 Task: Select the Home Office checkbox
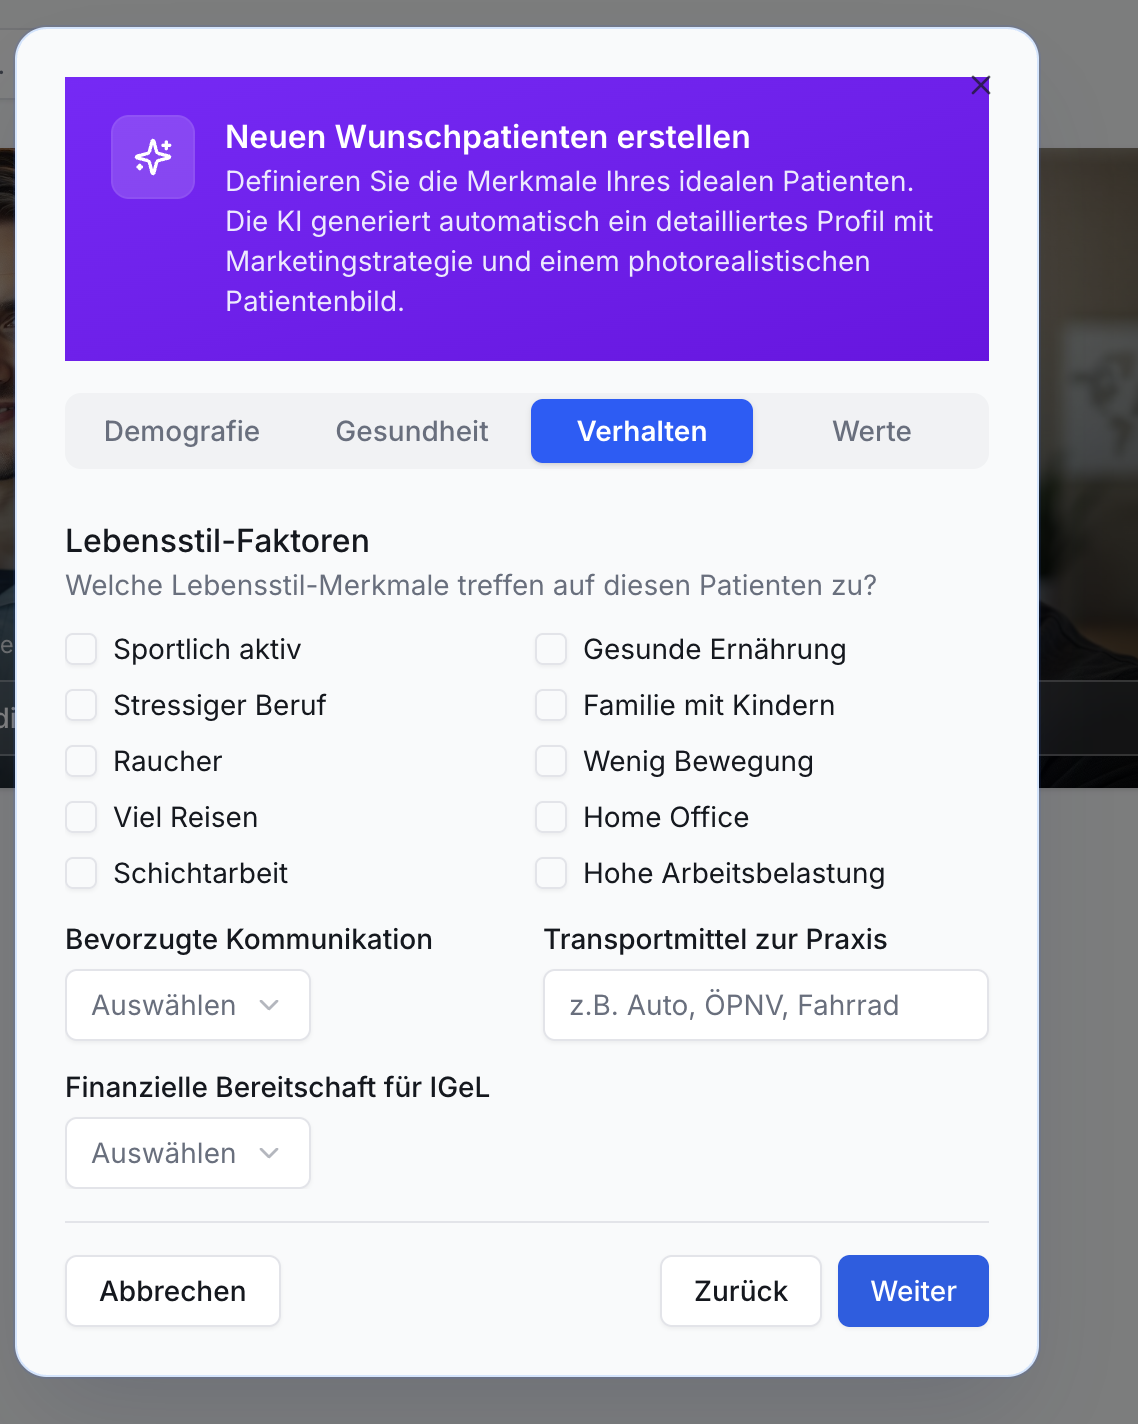[x=551, y=817]
